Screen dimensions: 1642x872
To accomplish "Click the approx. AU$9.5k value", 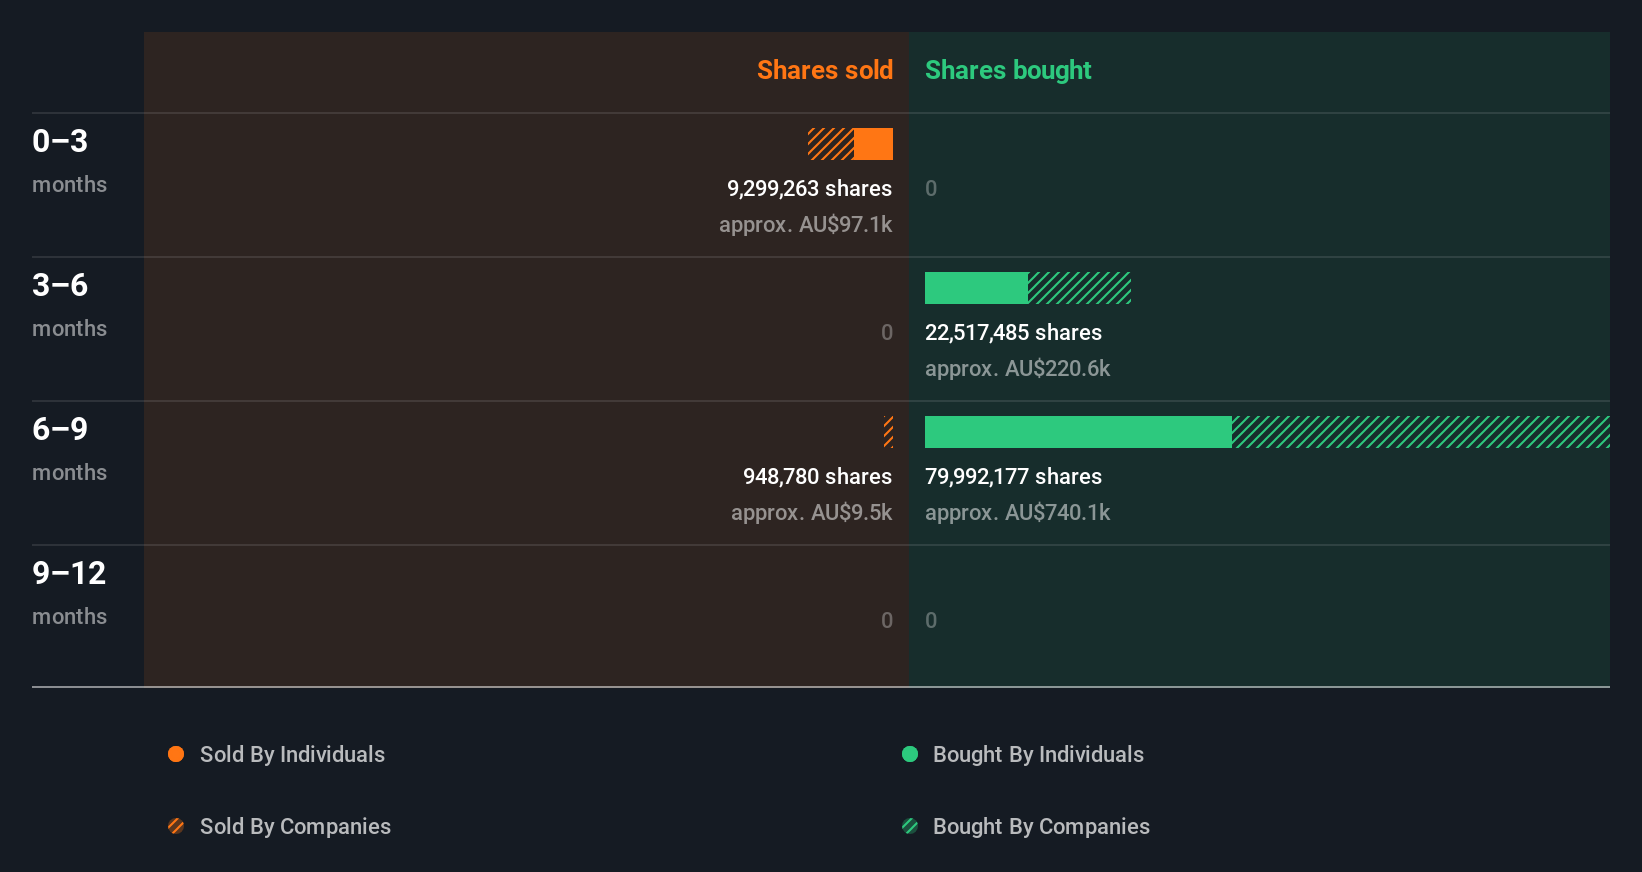I will (811, 512).
